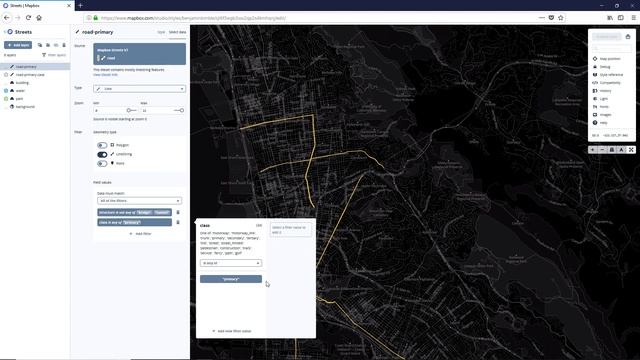This screenshot has width=640, height=360.
Task: Click the color dot of road-primary-case layer
Action: (6, 75)
